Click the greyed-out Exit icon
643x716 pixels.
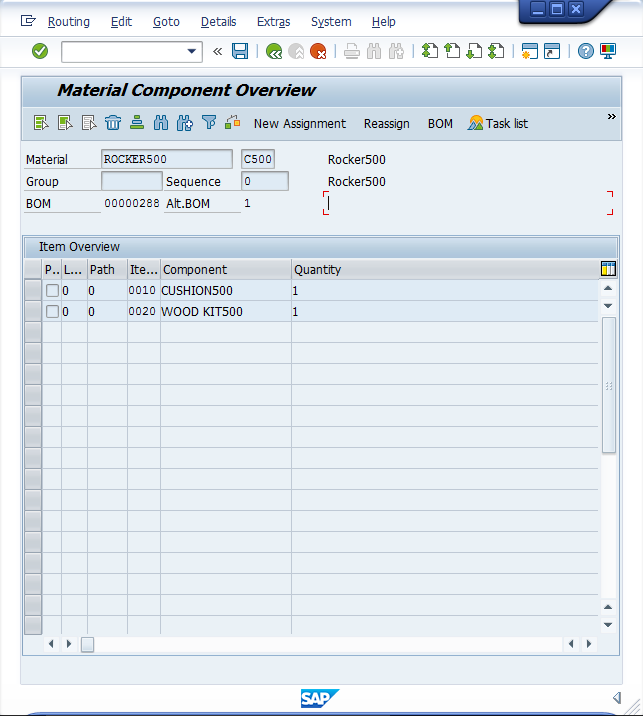point(296,51)
